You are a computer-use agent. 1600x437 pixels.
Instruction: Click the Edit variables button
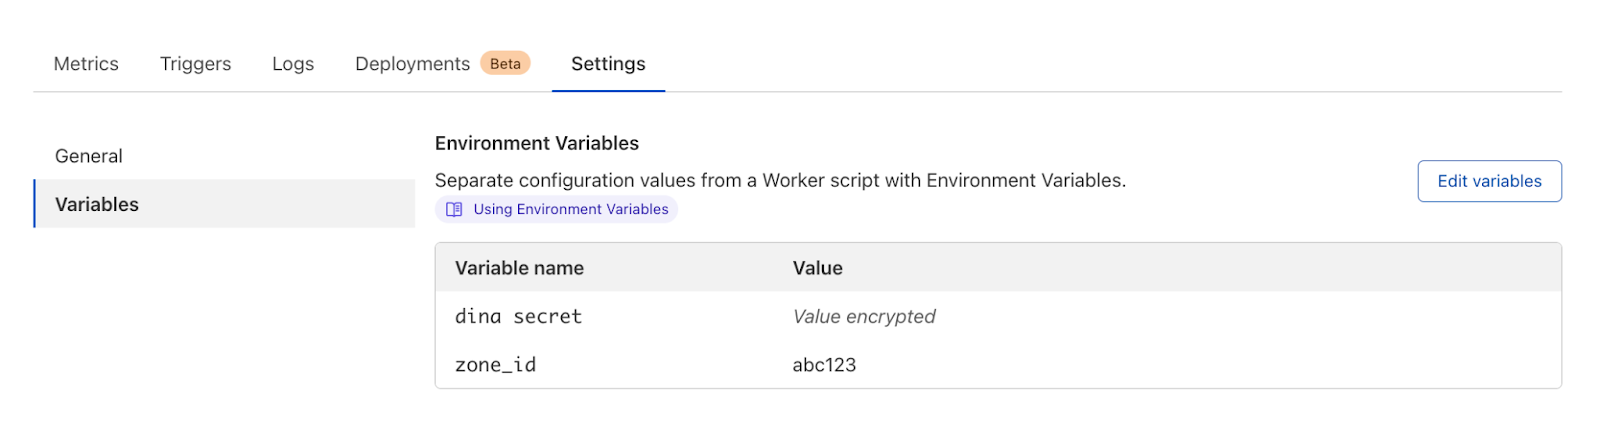[1489, 181]
